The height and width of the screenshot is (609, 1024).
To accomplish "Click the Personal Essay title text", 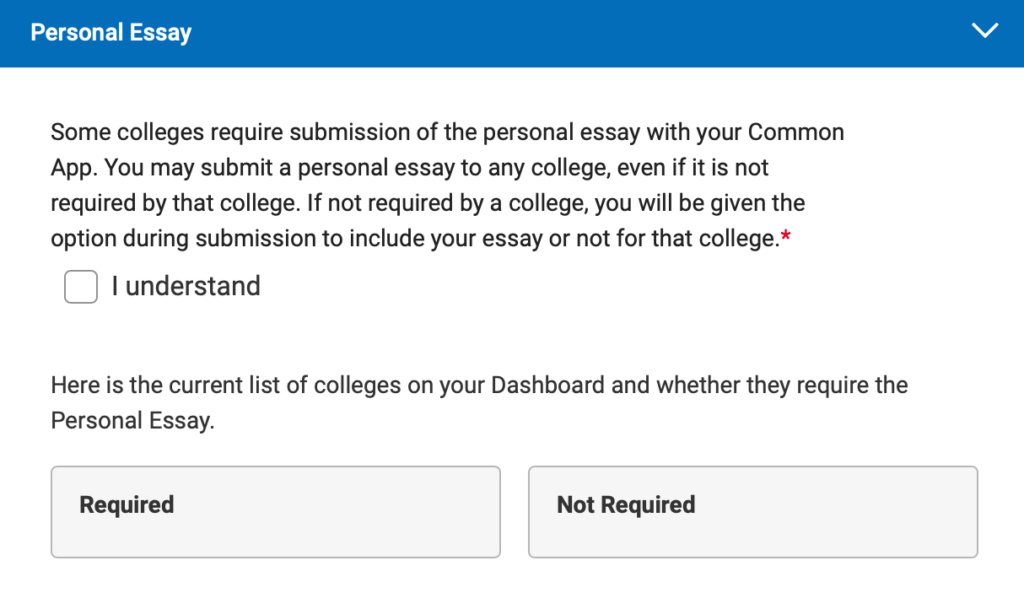I will 110,32.
